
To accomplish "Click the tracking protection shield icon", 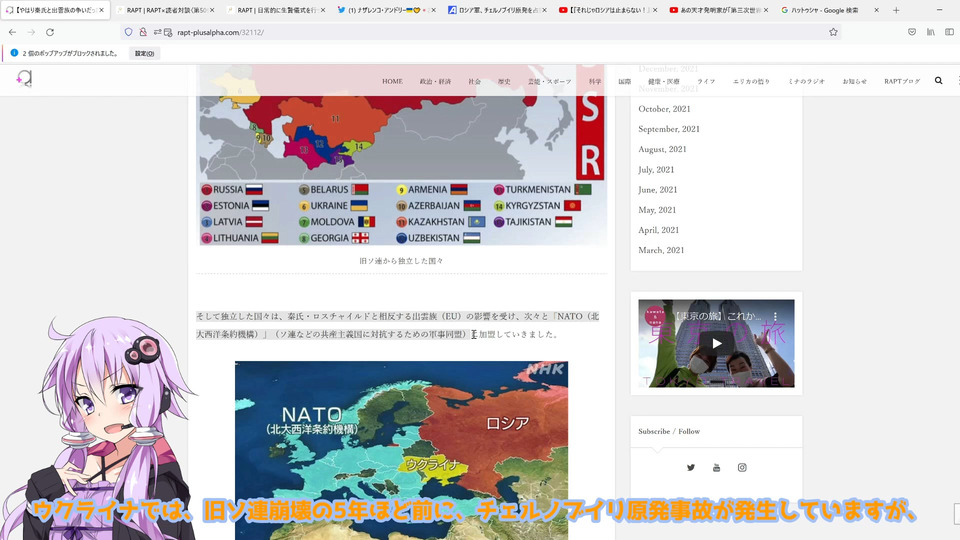I will coord(129,32).
